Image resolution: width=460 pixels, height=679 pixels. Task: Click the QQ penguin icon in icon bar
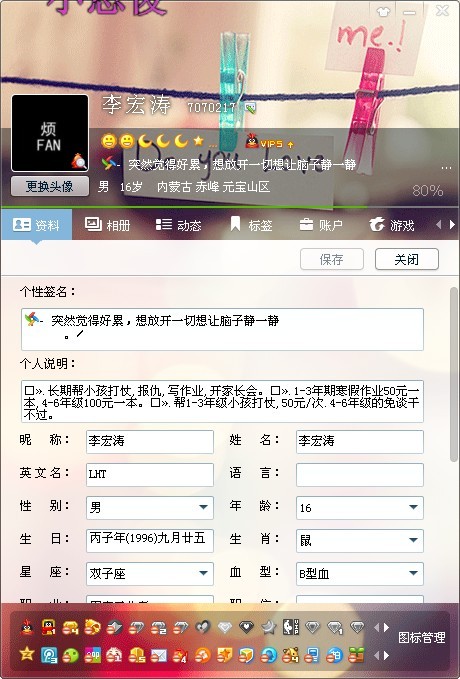click(x=28, y=627)
